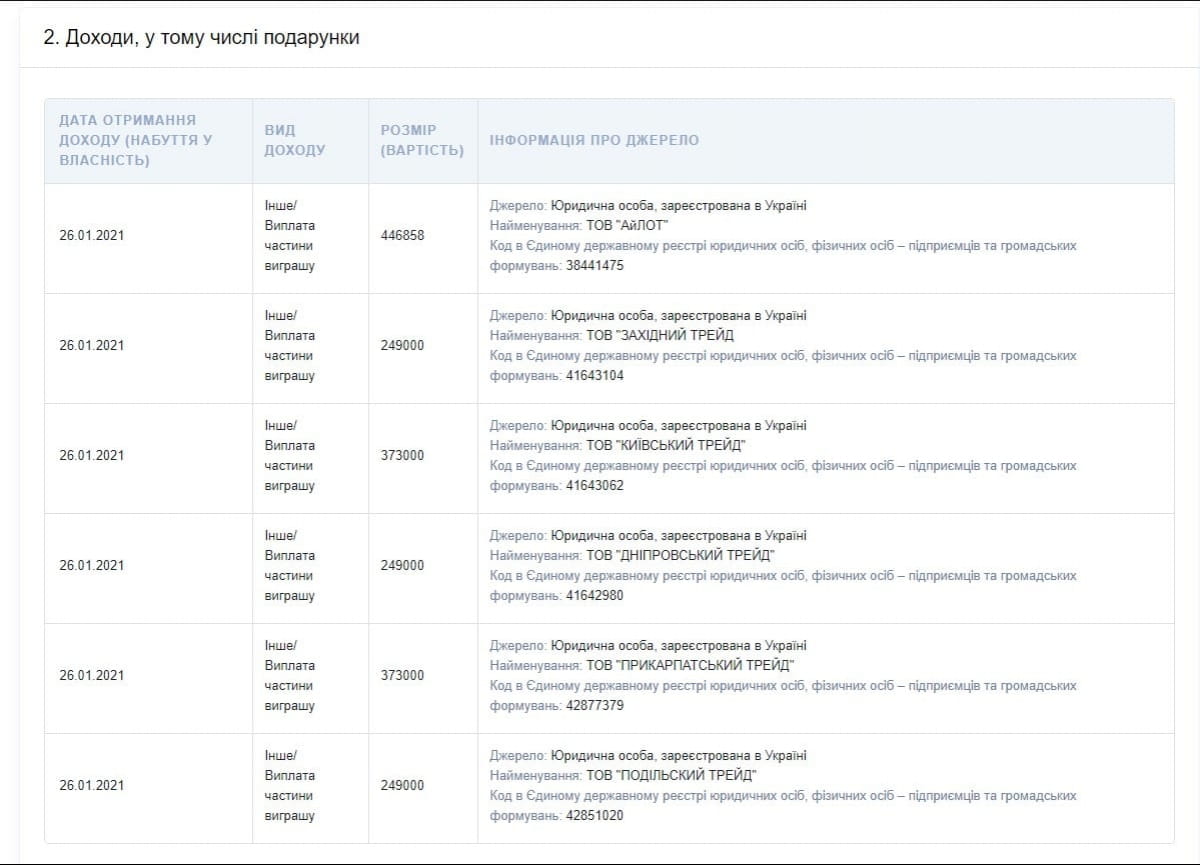1200x865 pixels.
Task: Click the date in the ПОДІЛЬСКИЙ ТРЕЙД row
Action: 92,785
